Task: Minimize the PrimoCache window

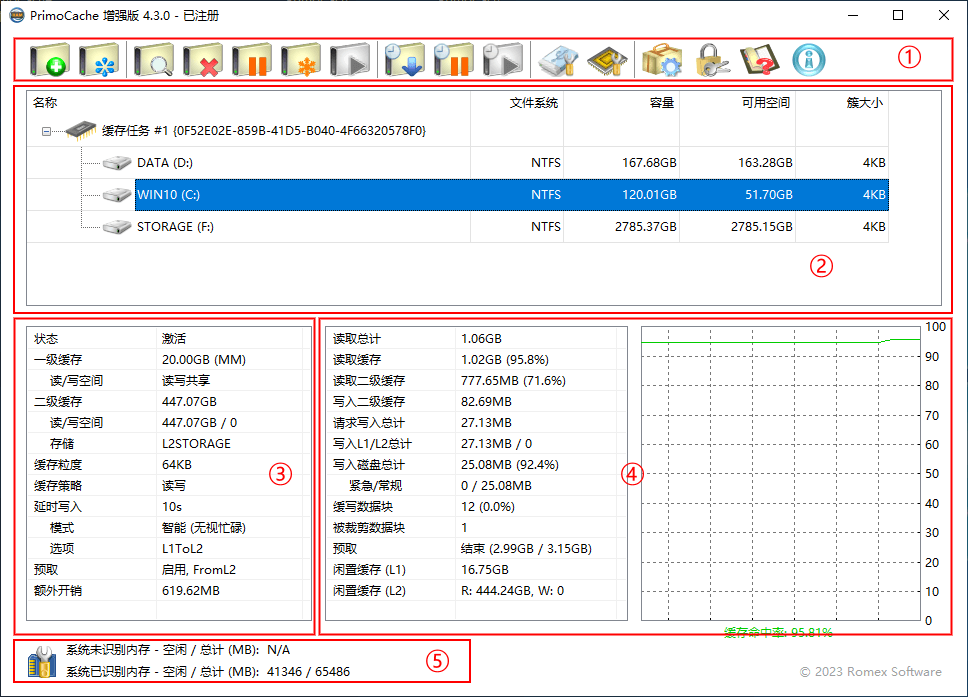Action: (853, 15)
